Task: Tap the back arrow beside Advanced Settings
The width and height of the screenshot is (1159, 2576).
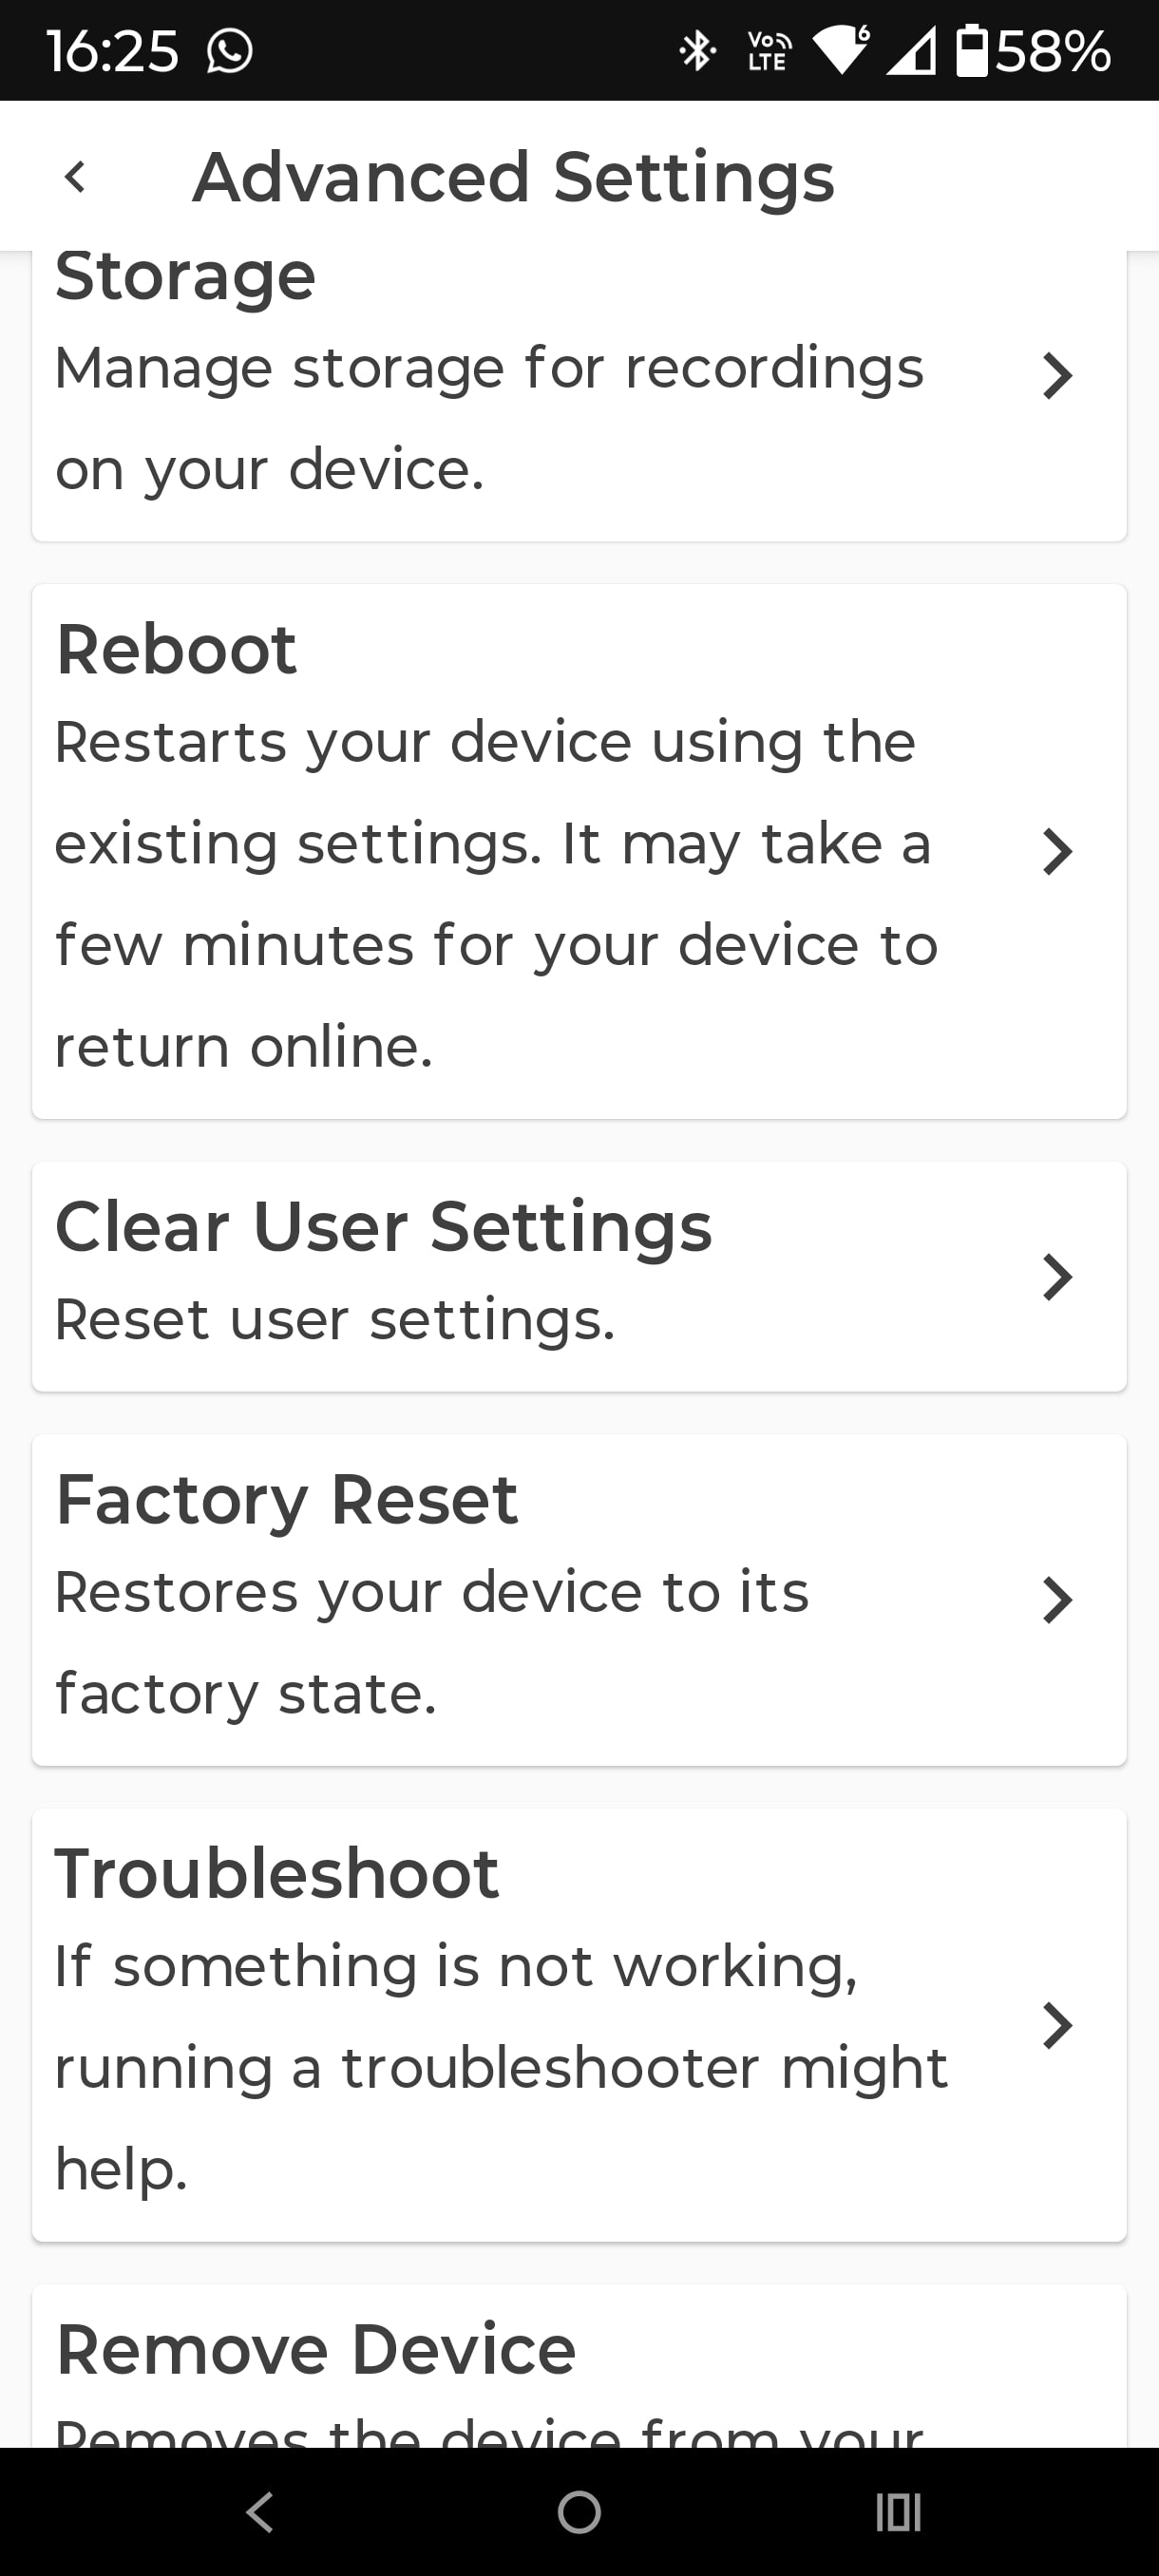Action: click(x=75, y=177)
